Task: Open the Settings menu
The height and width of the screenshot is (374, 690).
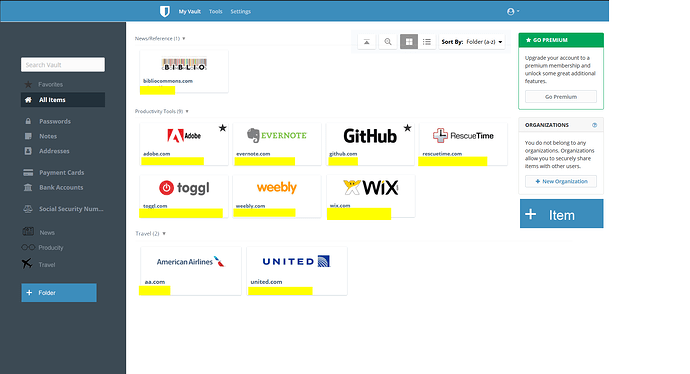Action: pyautogui.click(x=240, y=11)
